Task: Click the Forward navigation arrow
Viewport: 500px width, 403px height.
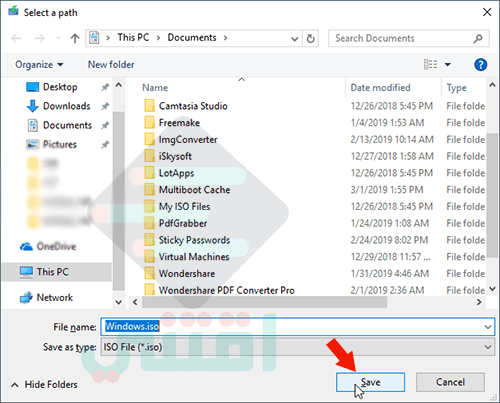Action: (40, 38)
